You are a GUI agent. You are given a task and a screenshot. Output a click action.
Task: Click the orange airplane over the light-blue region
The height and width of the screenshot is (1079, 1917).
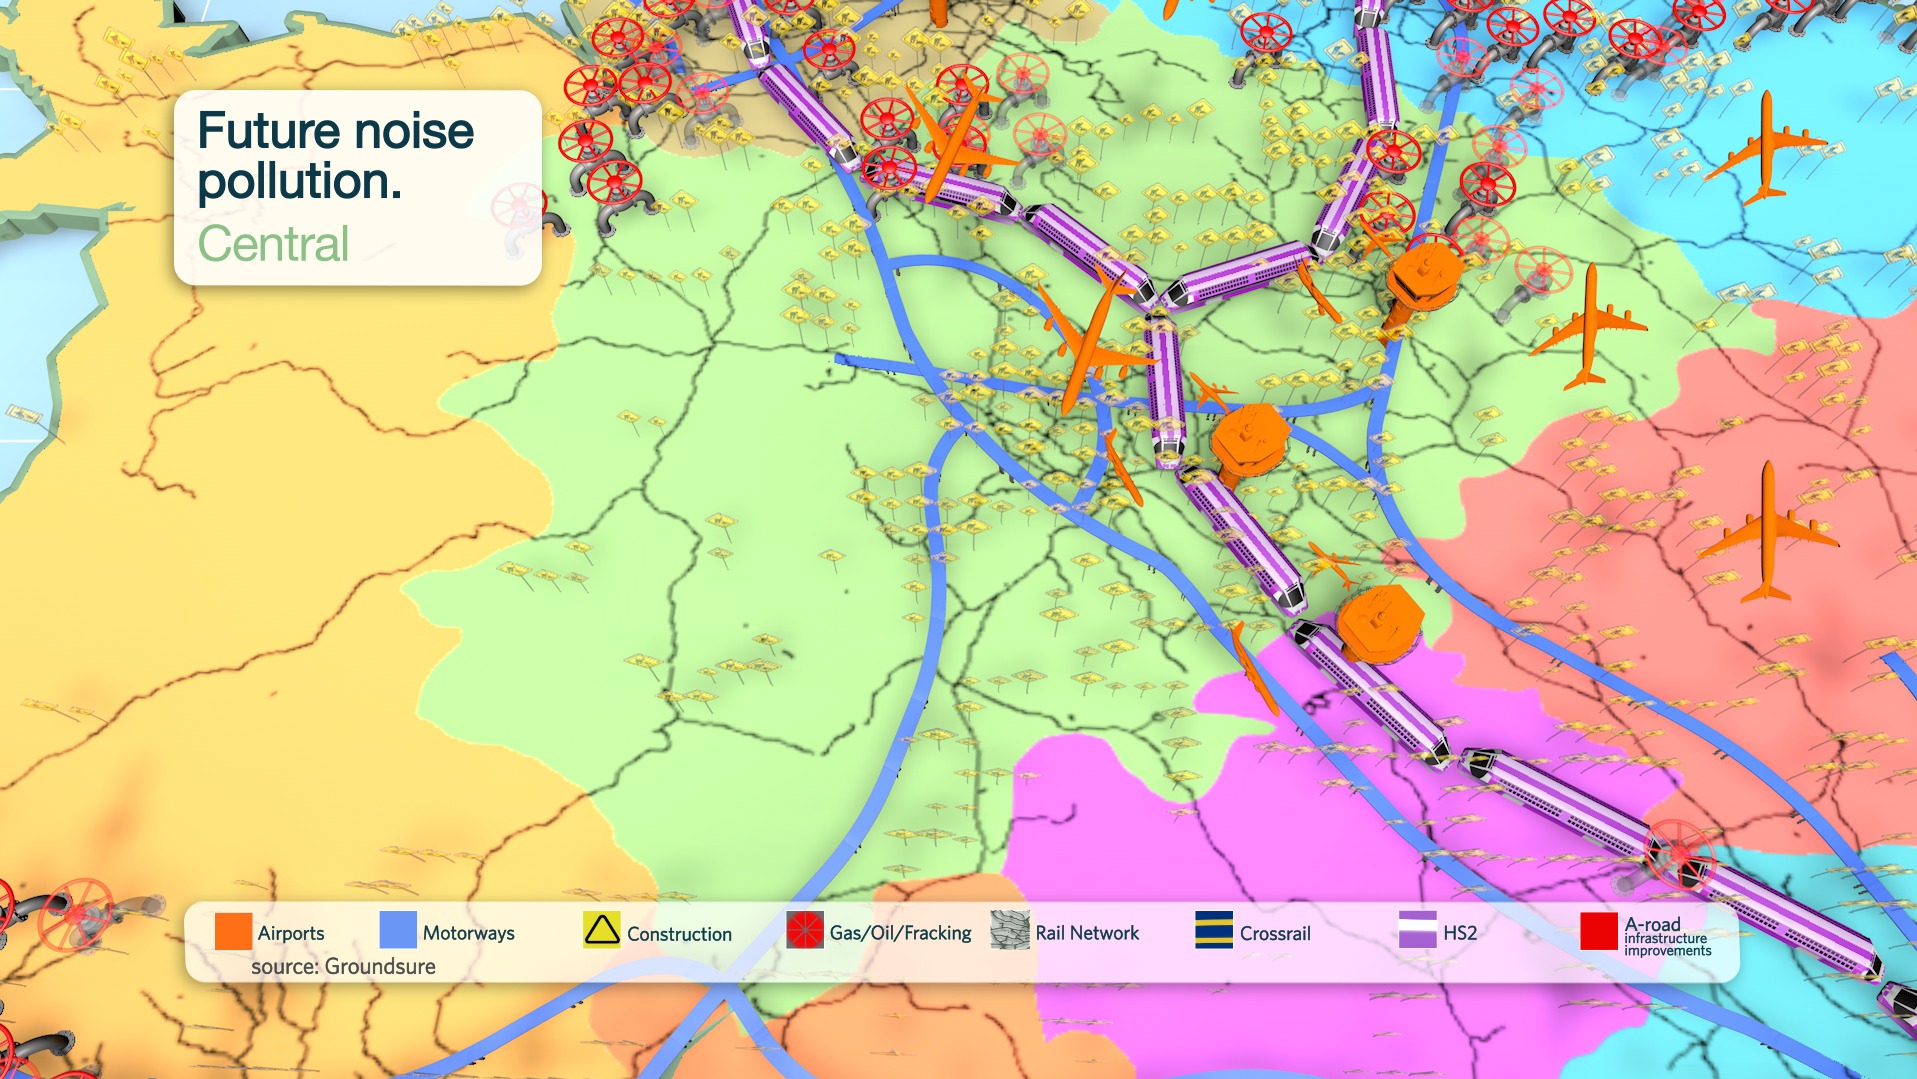(1766, 147)
